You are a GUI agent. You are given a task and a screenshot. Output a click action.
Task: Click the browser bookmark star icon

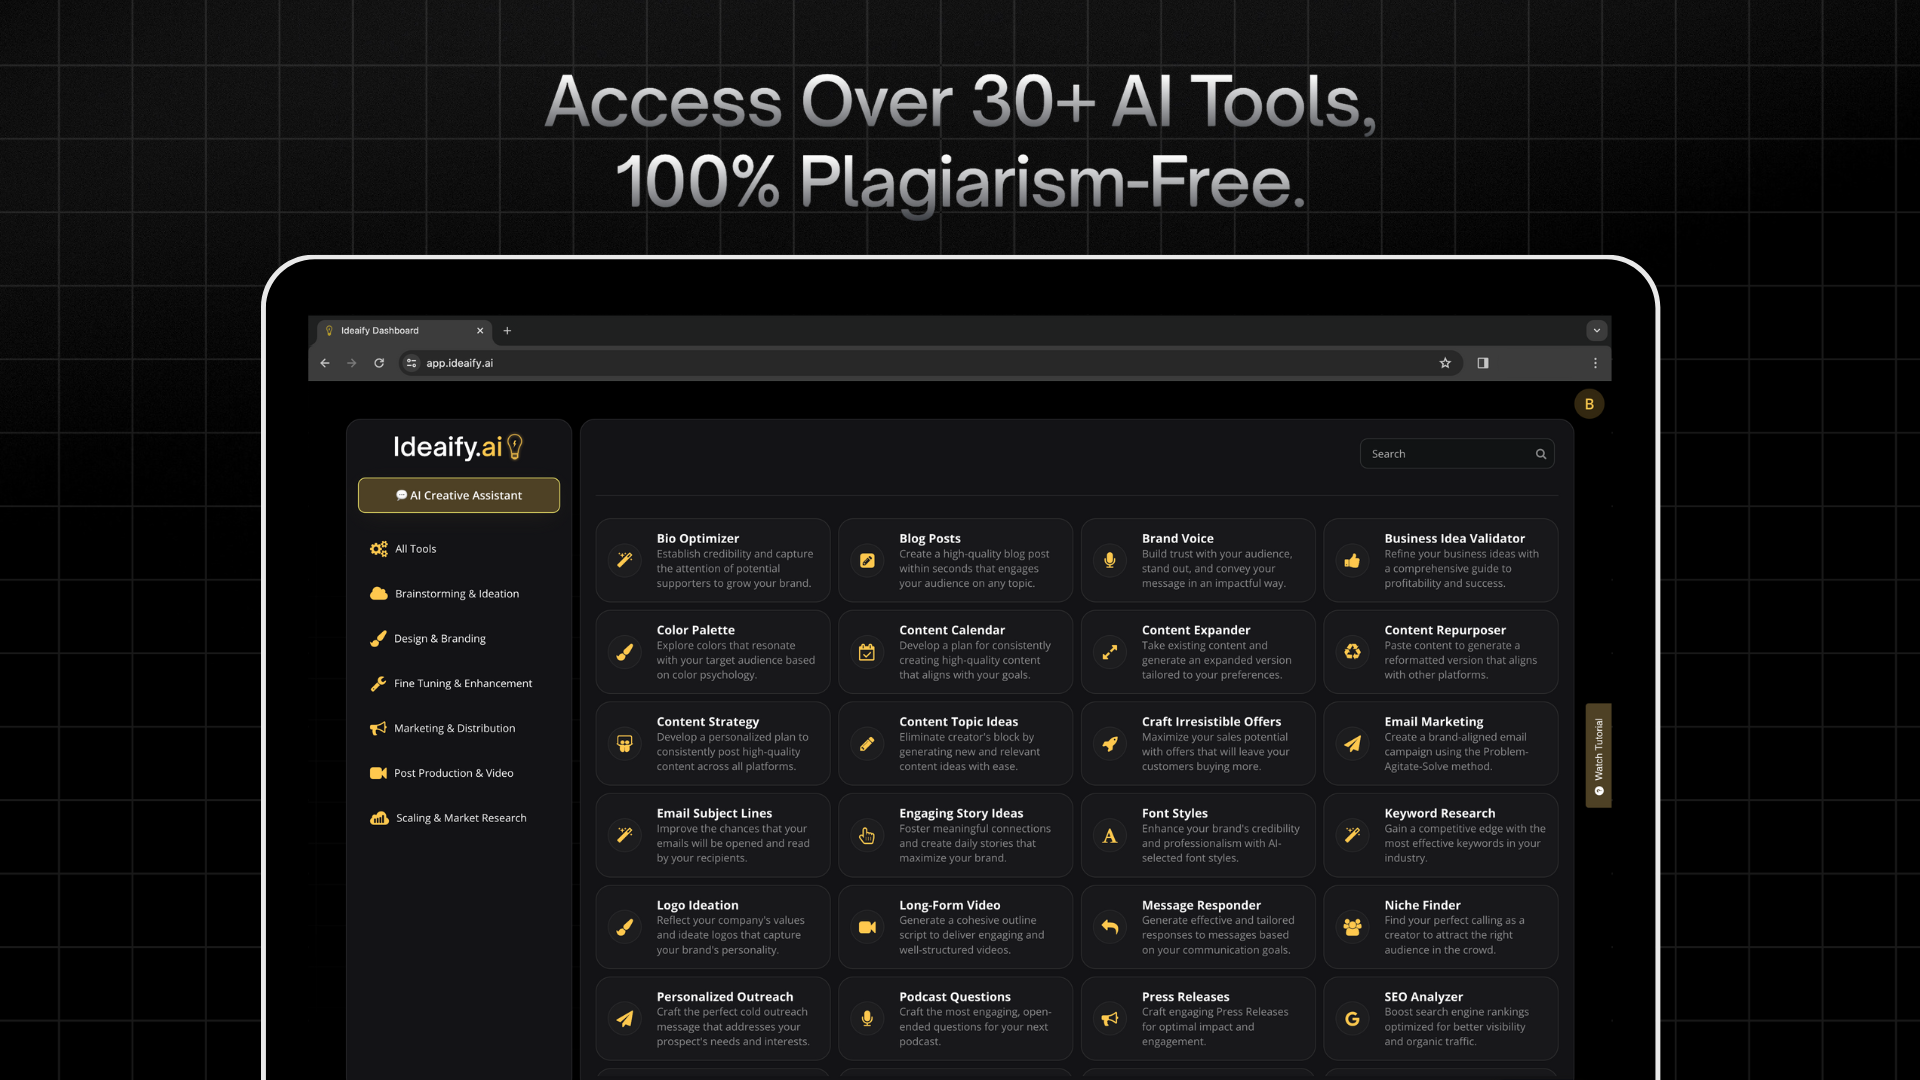coord(1445,363)
